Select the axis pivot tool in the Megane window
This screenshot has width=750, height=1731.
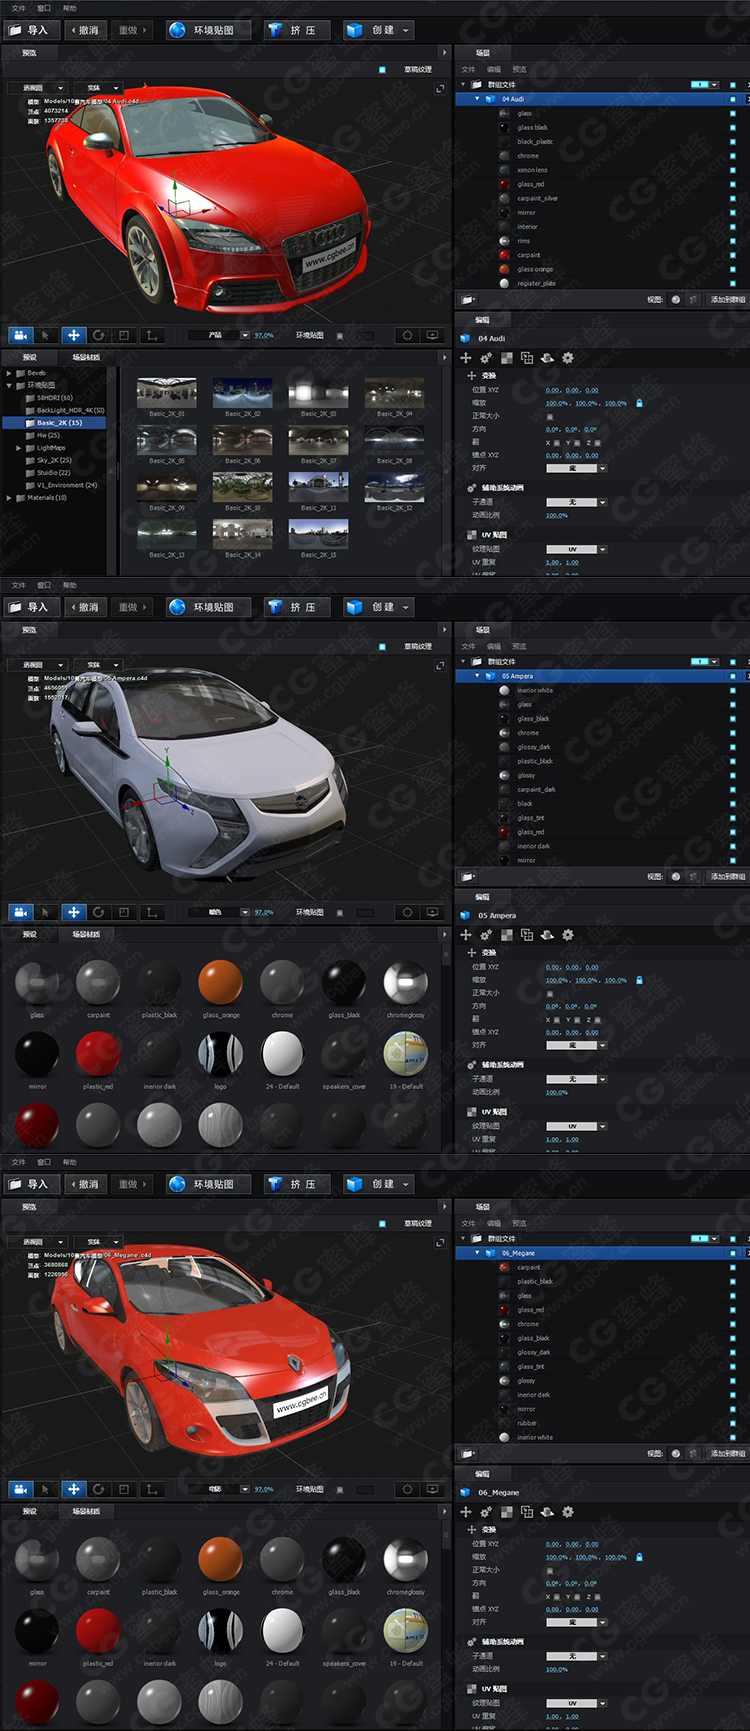[151, 1489]
